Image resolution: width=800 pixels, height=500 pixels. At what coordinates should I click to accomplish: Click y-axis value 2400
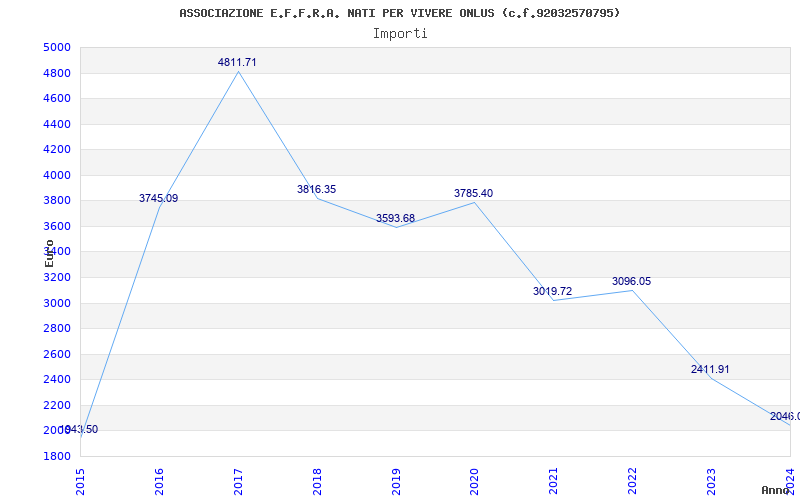[56, 380]
